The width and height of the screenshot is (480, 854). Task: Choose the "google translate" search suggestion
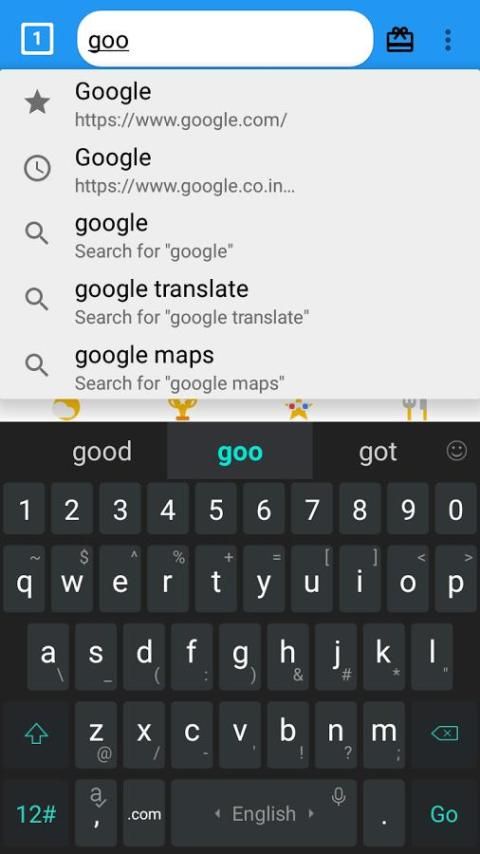[x=240, y=302]
